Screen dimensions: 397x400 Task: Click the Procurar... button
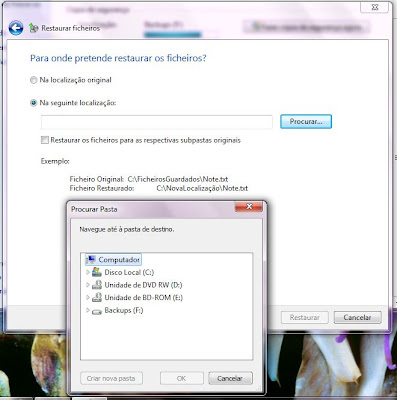306,121
